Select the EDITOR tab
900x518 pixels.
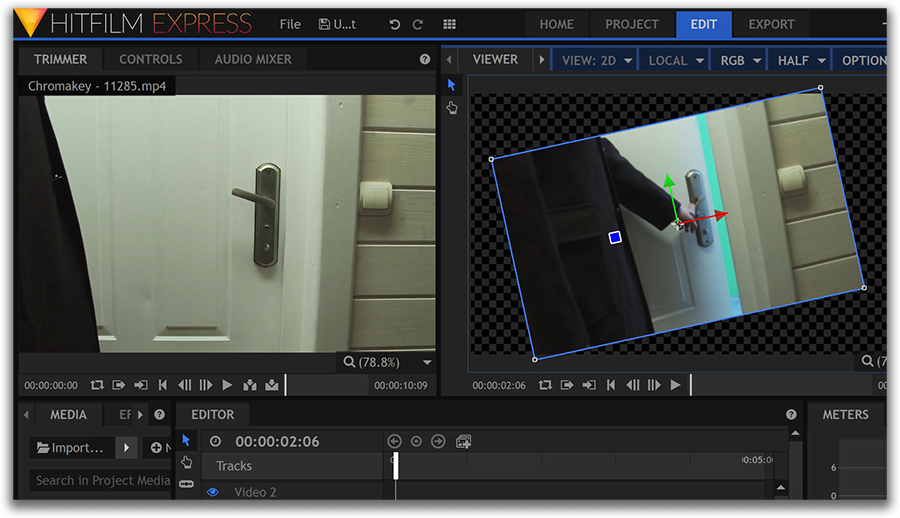(x=212, y=415)
